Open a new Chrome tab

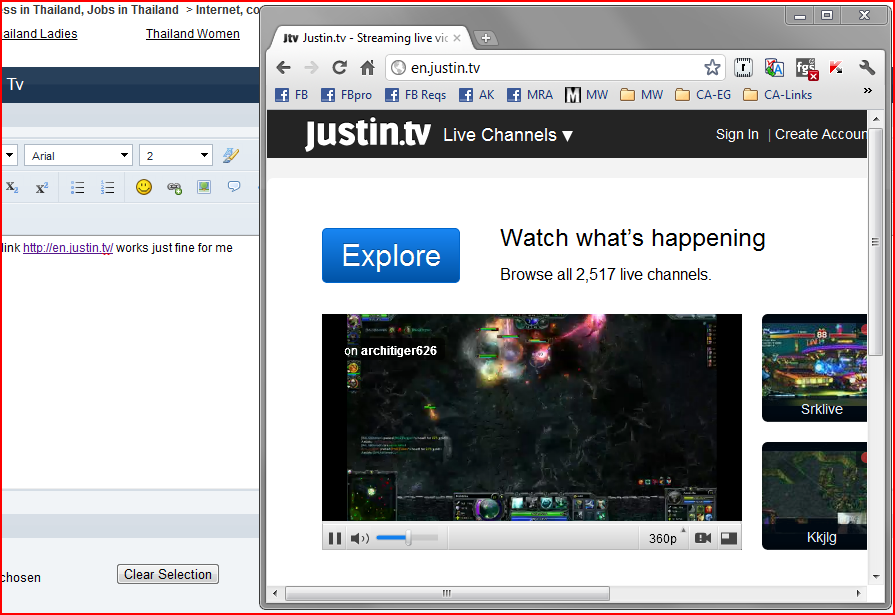click(x=486, y=38)
